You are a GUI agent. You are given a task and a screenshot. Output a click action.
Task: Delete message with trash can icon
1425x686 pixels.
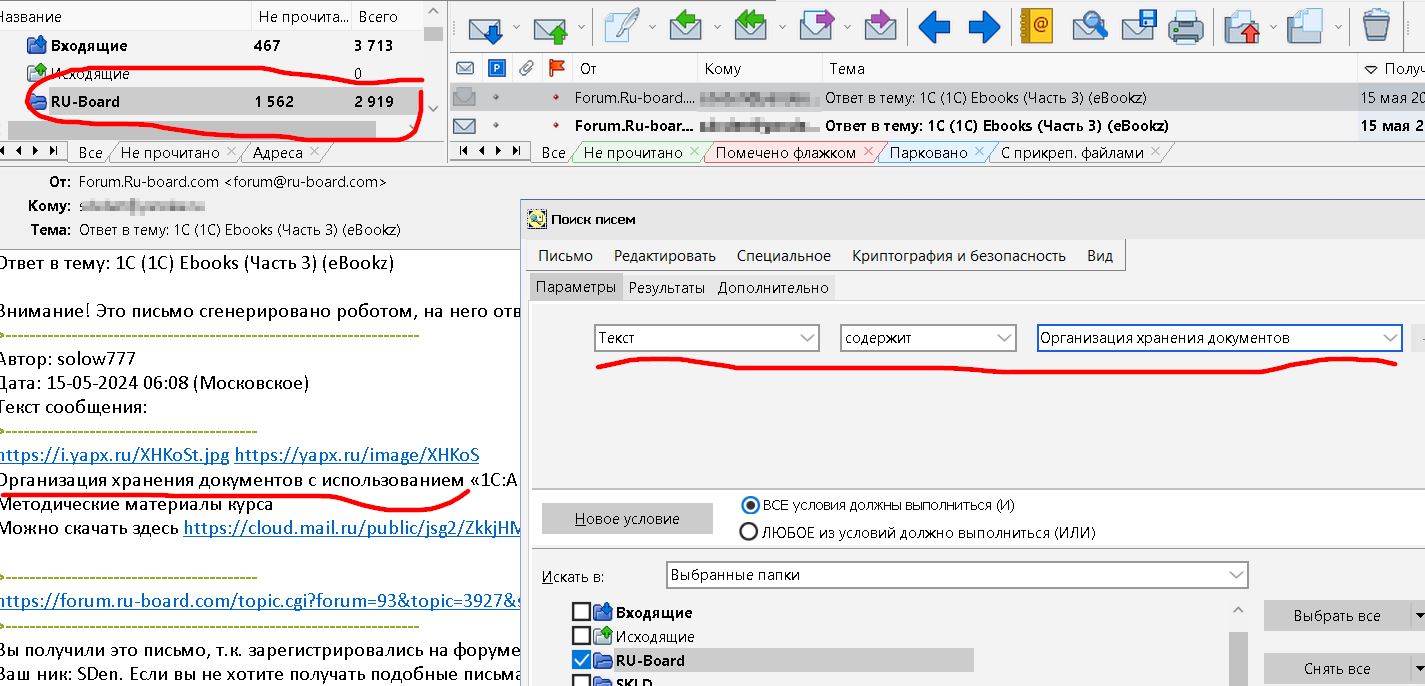[1377, 25]
